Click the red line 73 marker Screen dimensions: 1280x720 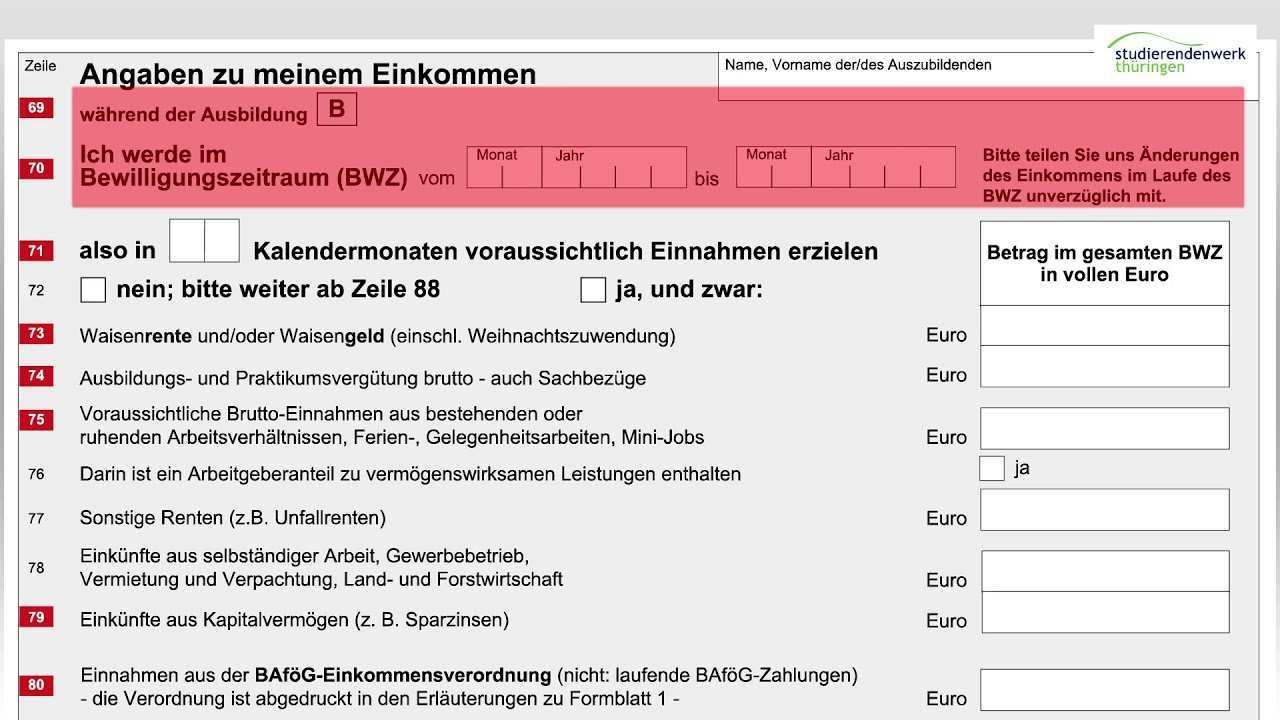coord(36,333)
